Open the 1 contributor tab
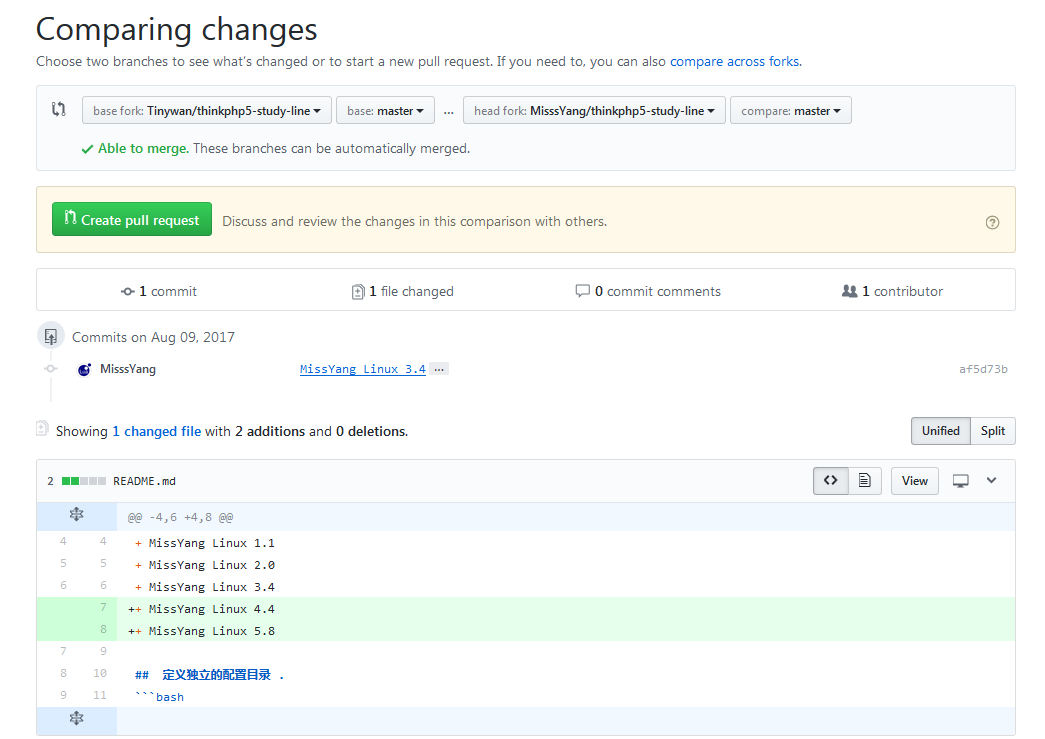 click(x=892, y=291)
